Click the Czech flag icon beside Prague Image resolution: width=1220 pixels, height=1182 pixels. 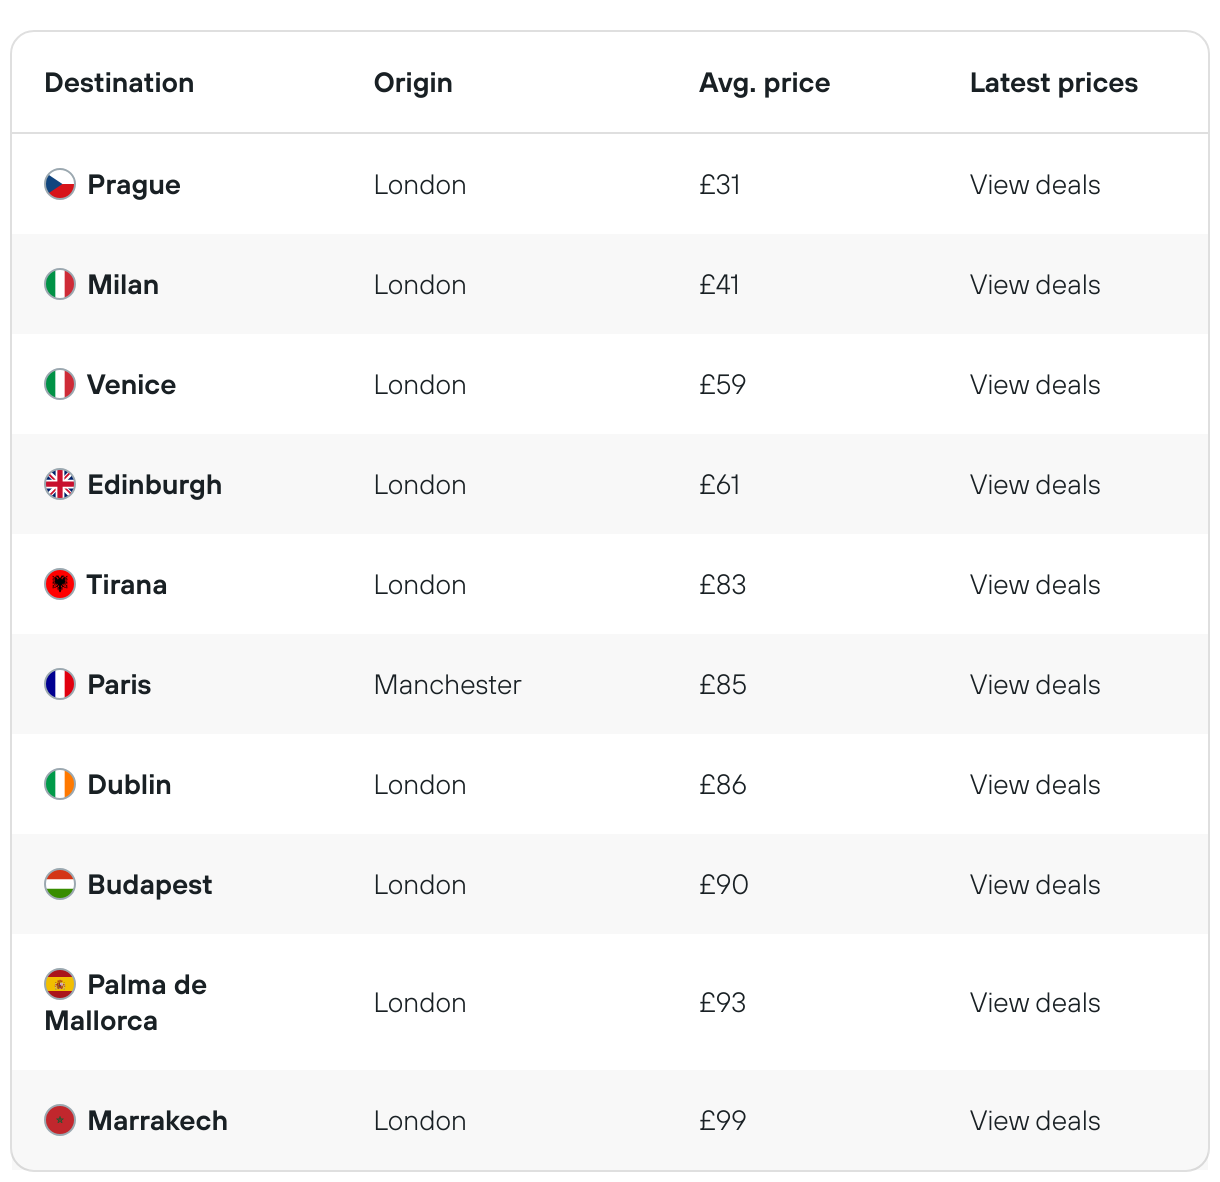coord(60,184)
